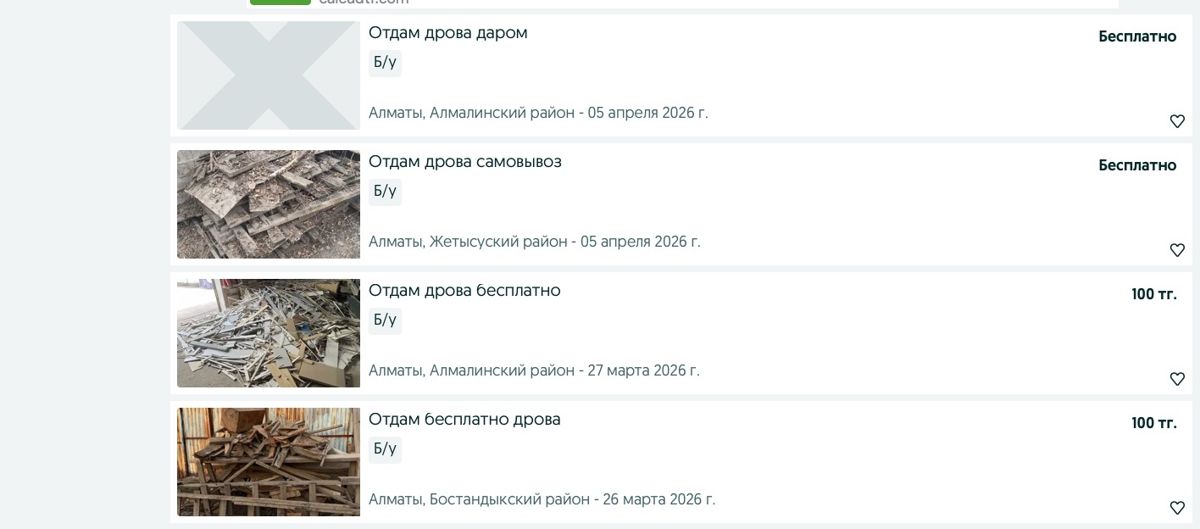
Task: Open listing titled 'Отдам дрова самовывоз'
Action: 465,162
